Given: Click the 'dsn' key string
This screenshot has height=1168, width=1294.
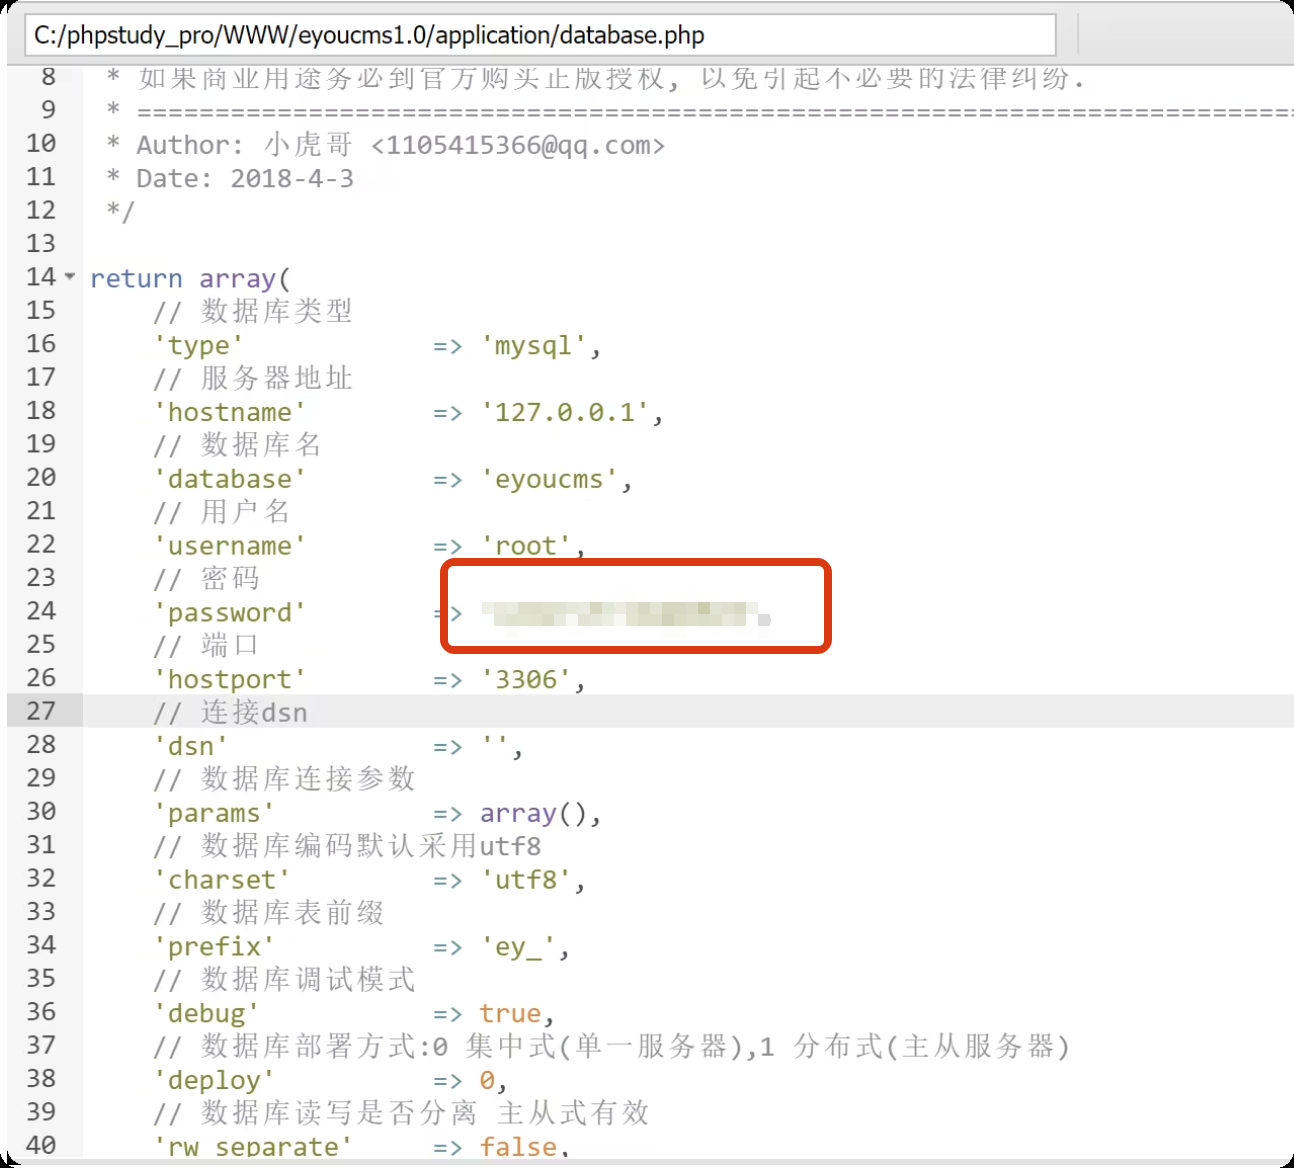Looking at the screenshot, I should click(x=190, y=747).
